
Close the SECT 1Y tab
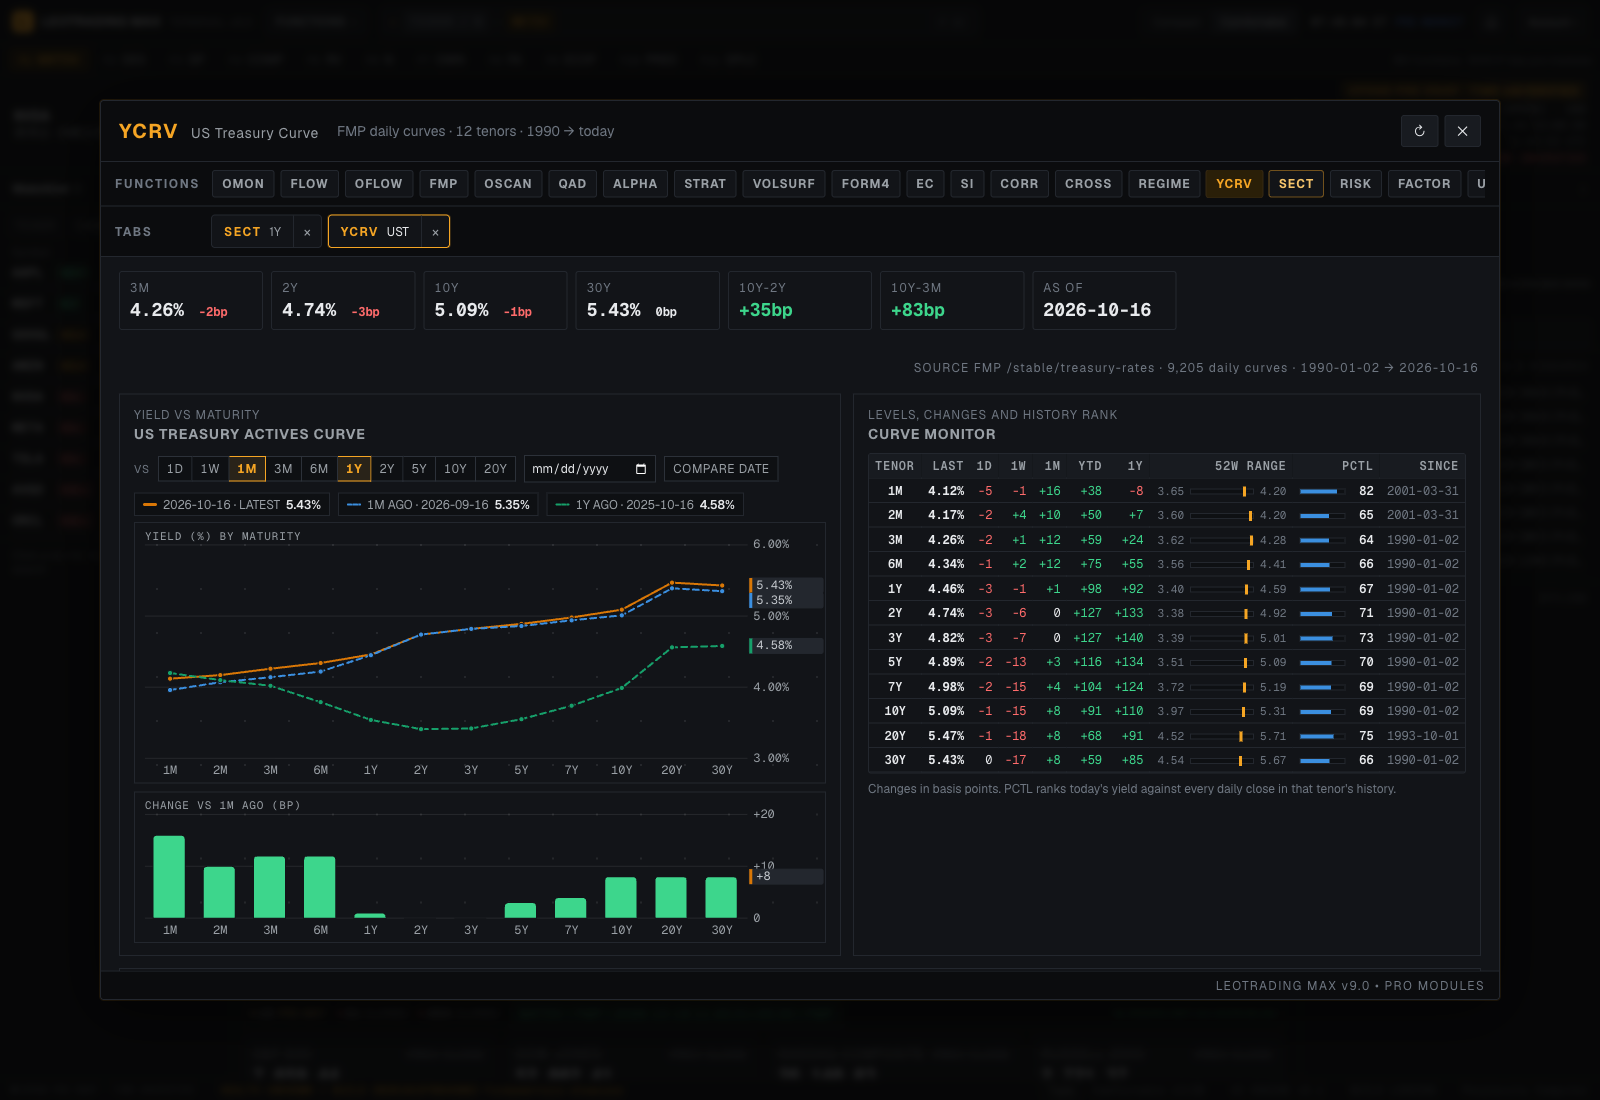(307, 232)
